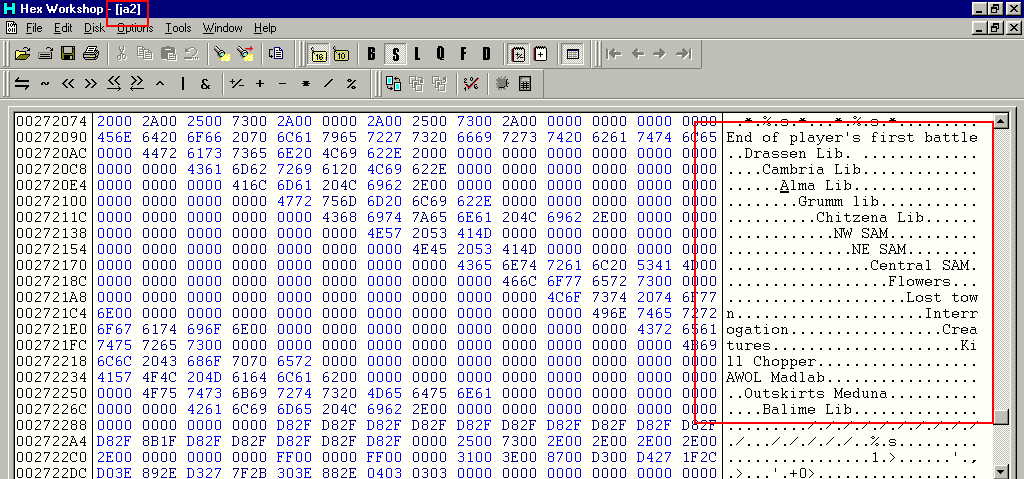1024x479 pixels.
Task: Print the hex data with the printer icon
Action: [x=91, y=54]
